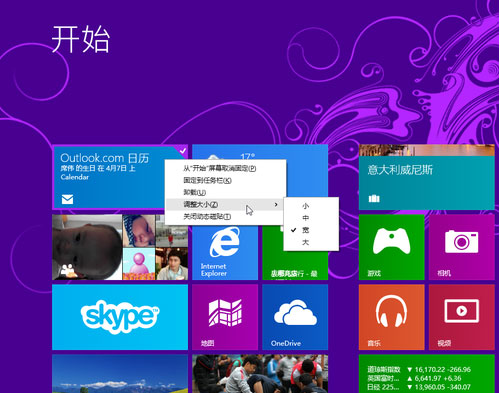The width and height of the screenshot is (500, 393).
Task: Select size 小 in resize submenu
Action: [311, 206]
